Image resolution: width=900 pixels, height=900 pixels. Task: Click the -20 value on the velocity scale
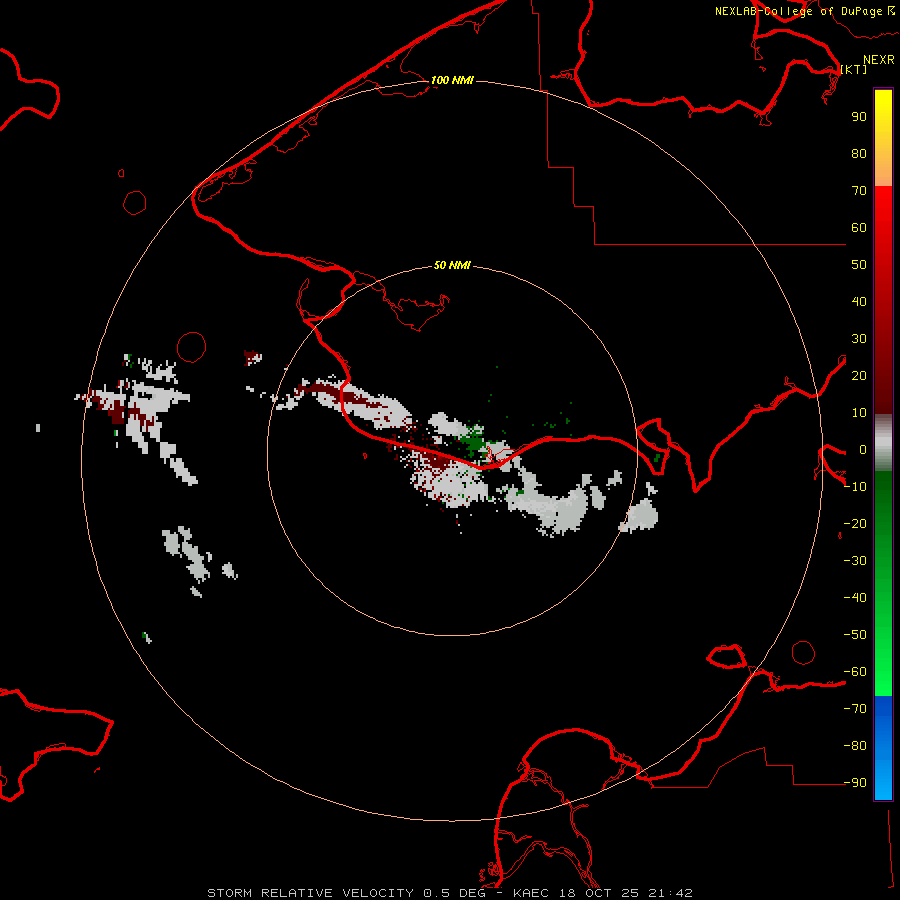tap(855, 524)
